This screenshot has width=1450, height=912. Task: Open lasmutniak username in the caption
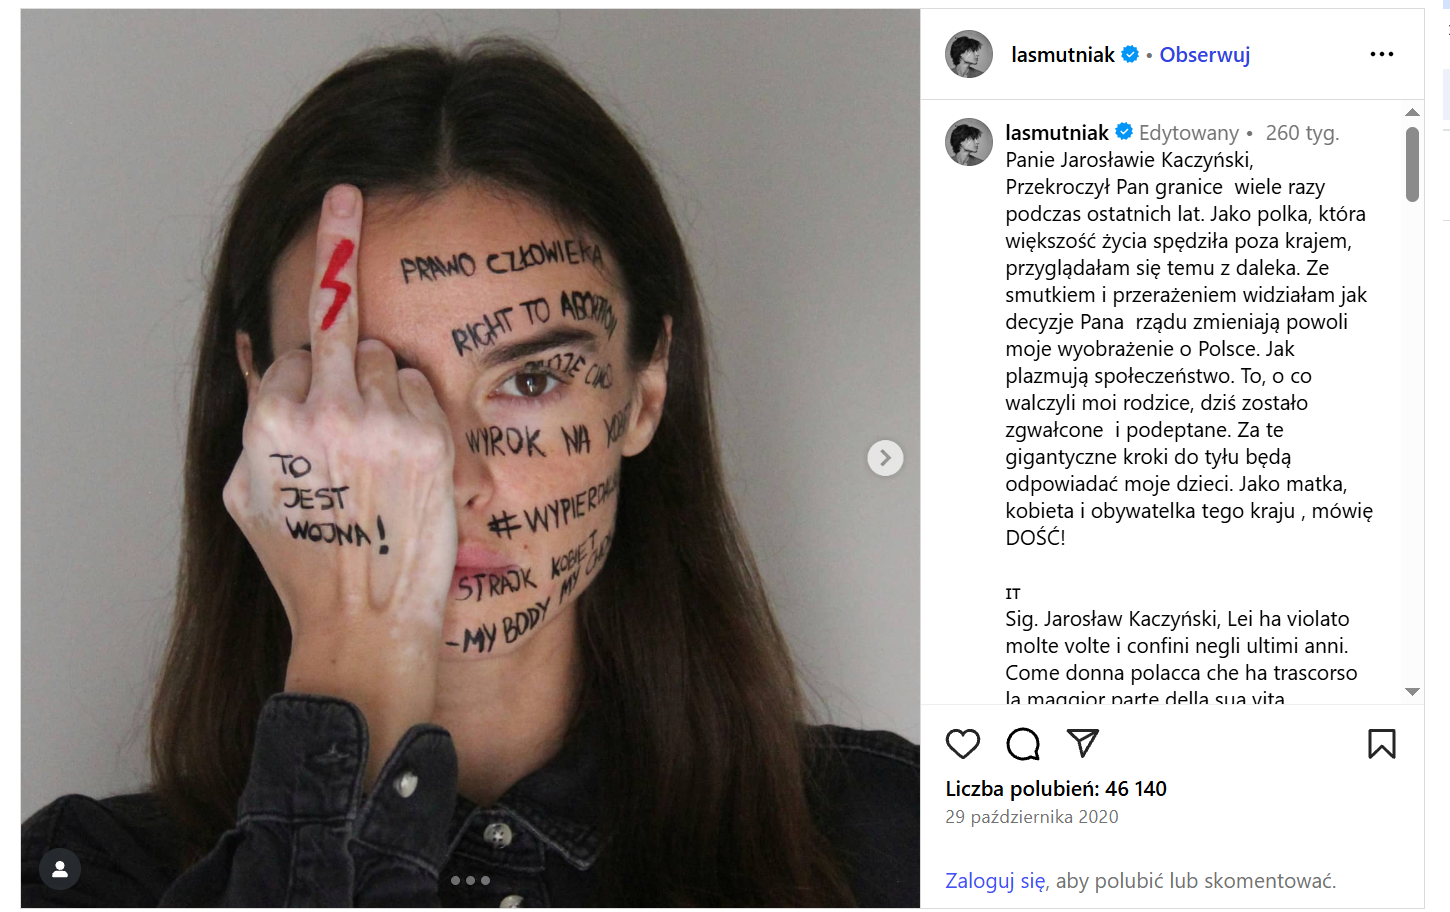1057,132
